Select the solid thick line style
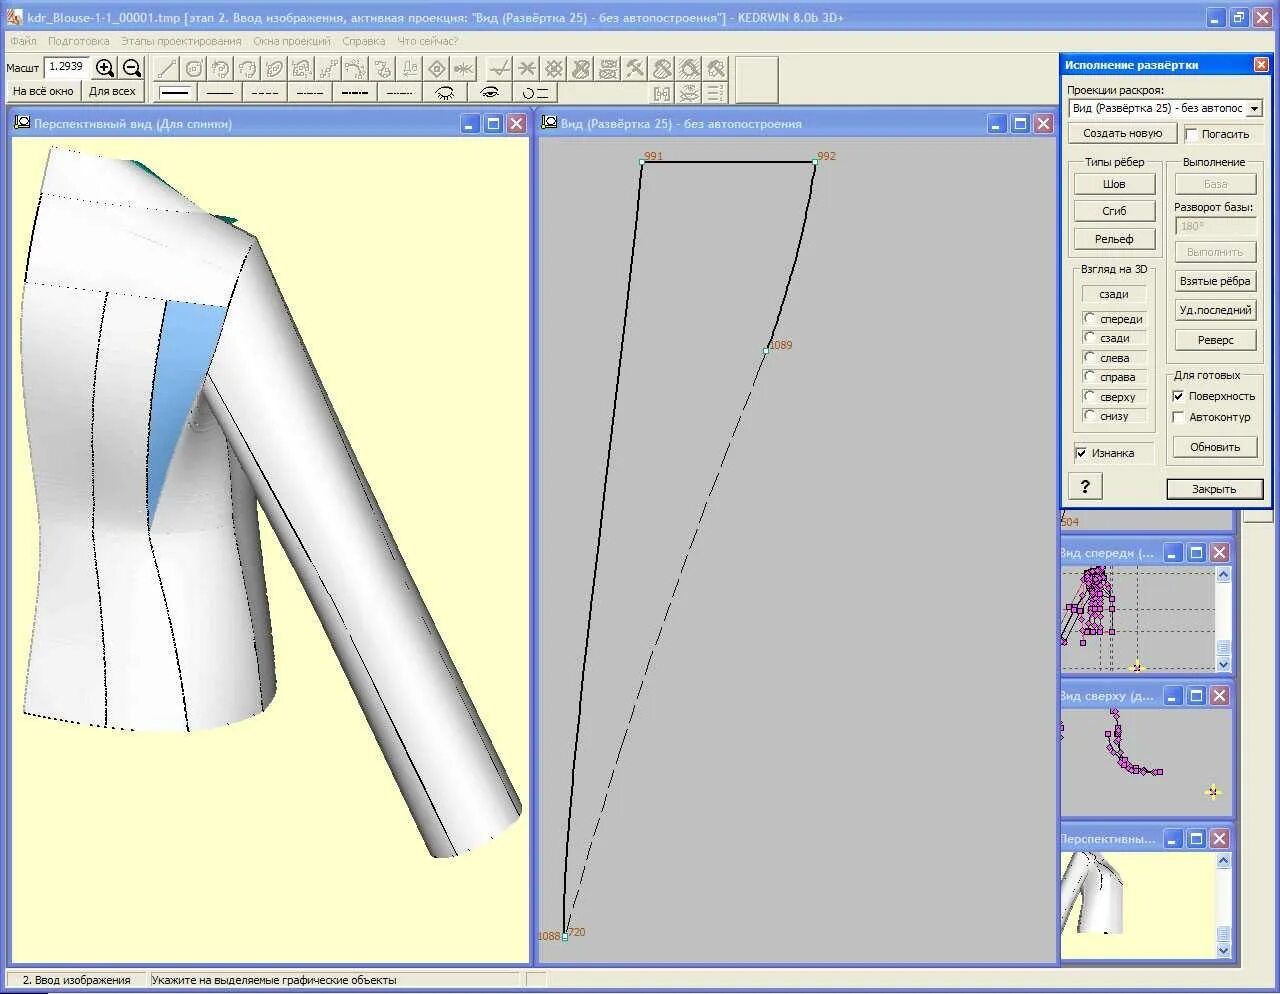The width and height of the screenshot is (1280, 994). pos(175,92)
